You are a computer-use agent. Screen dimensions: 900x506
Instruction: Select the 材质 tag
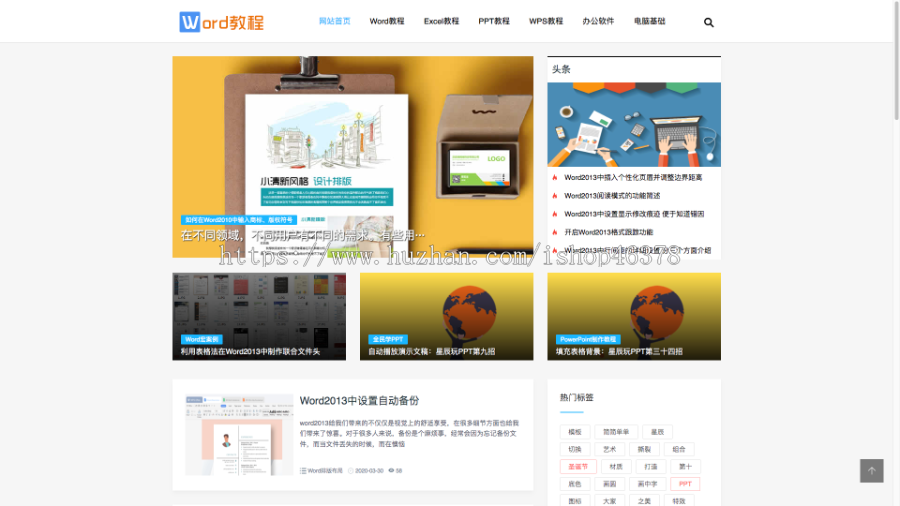coord(616,466)
